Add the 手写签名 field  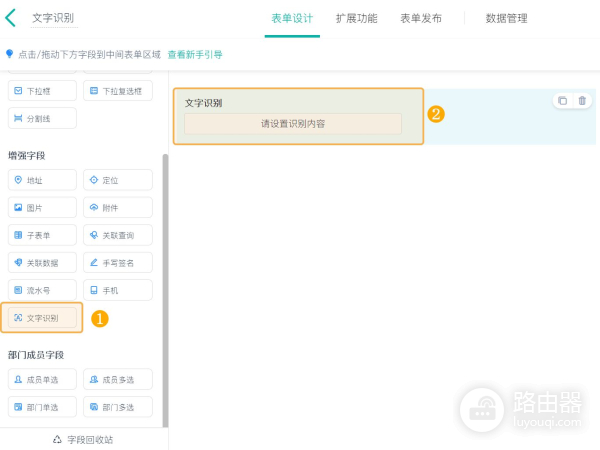pos(118,262)
